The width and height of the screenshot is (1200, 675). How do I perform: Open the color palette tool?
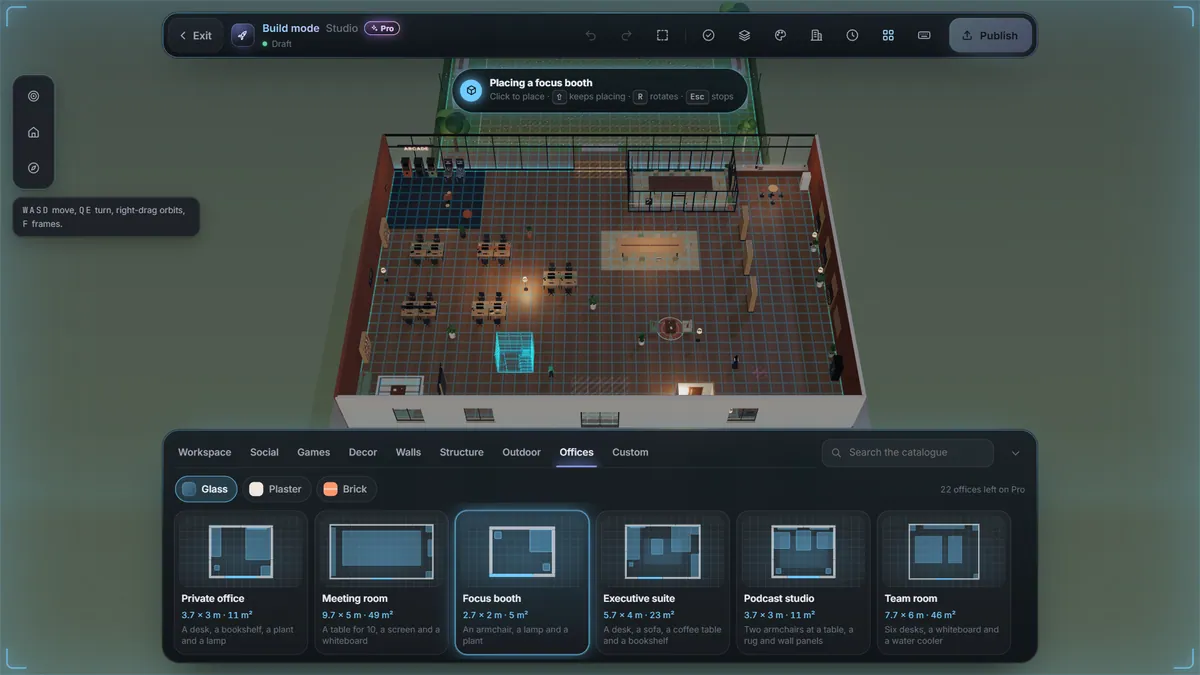780,35
